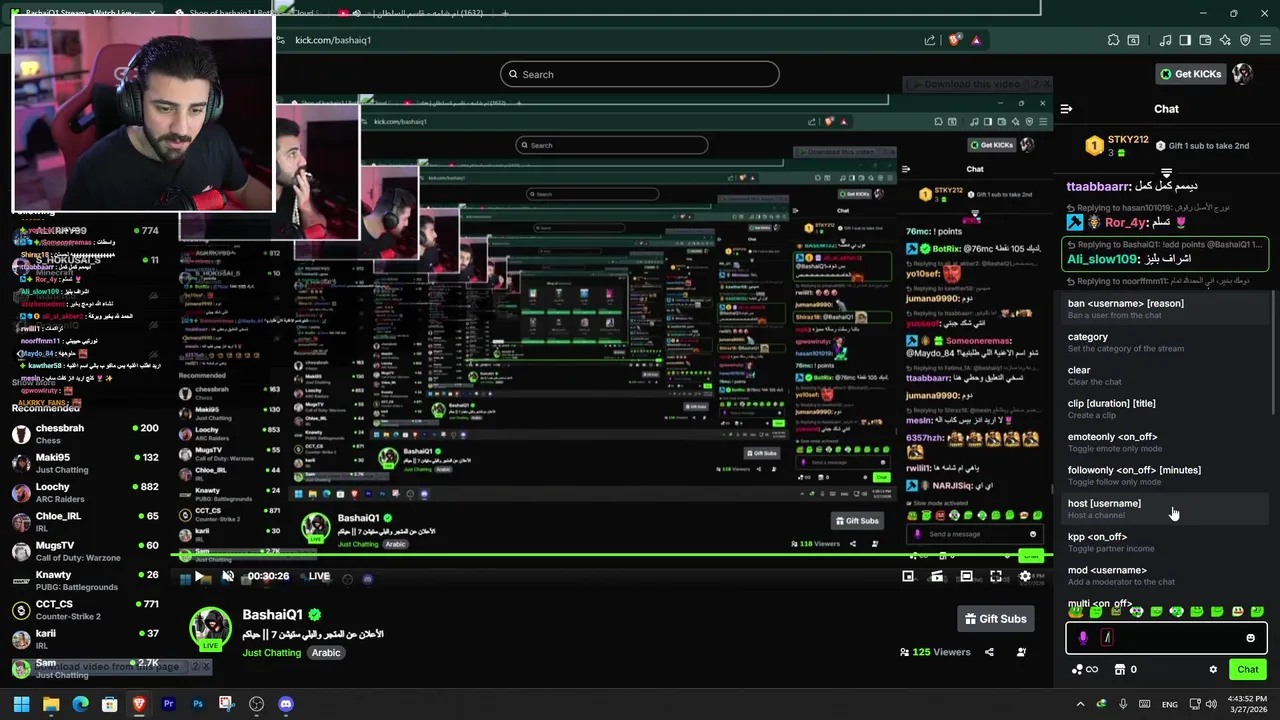The width and height of the screenshot is (1280, 720).
Task: Open the browser extensions puzzle icon
Action: (x=1113, y=40)
